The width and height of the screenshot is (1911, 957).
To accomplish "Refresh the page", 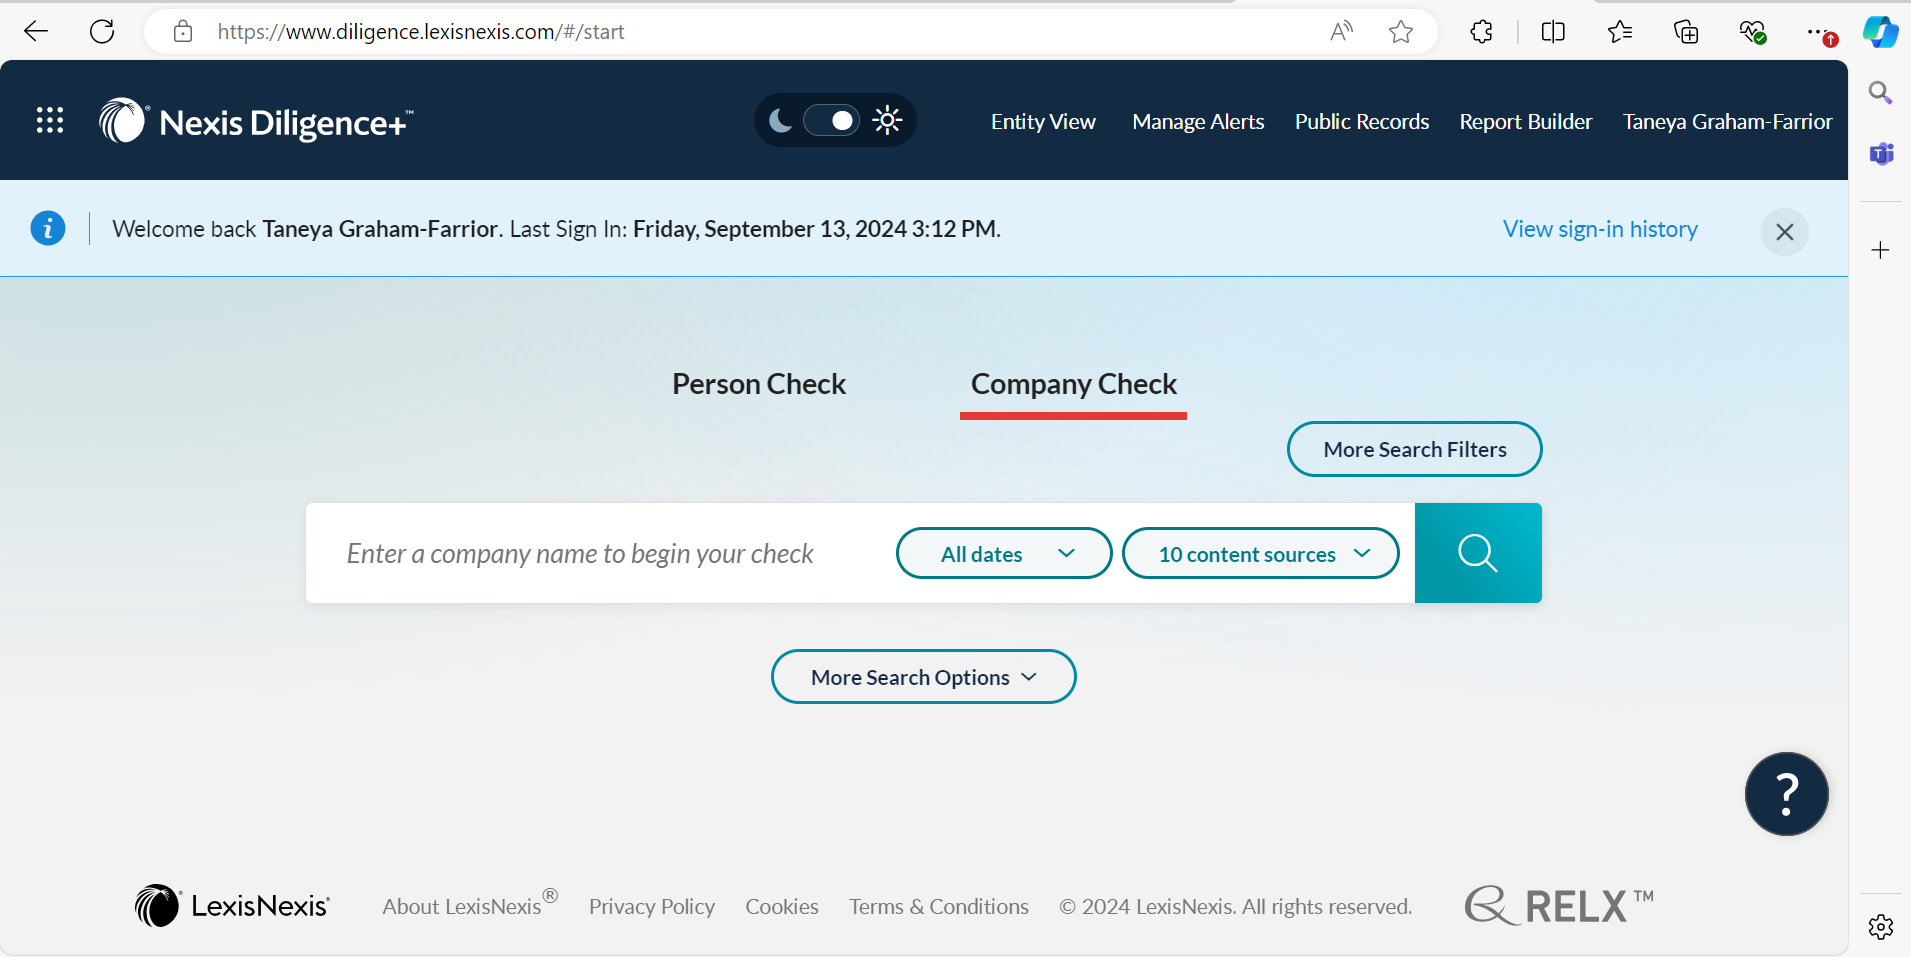I will point(102,32).
